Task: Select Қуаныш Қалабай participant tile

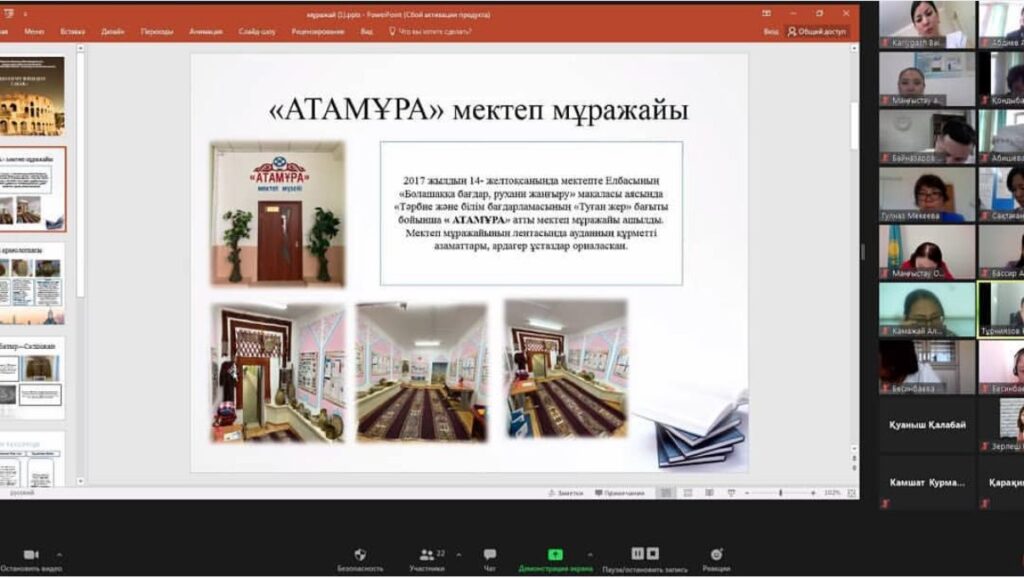Action: 927,425
